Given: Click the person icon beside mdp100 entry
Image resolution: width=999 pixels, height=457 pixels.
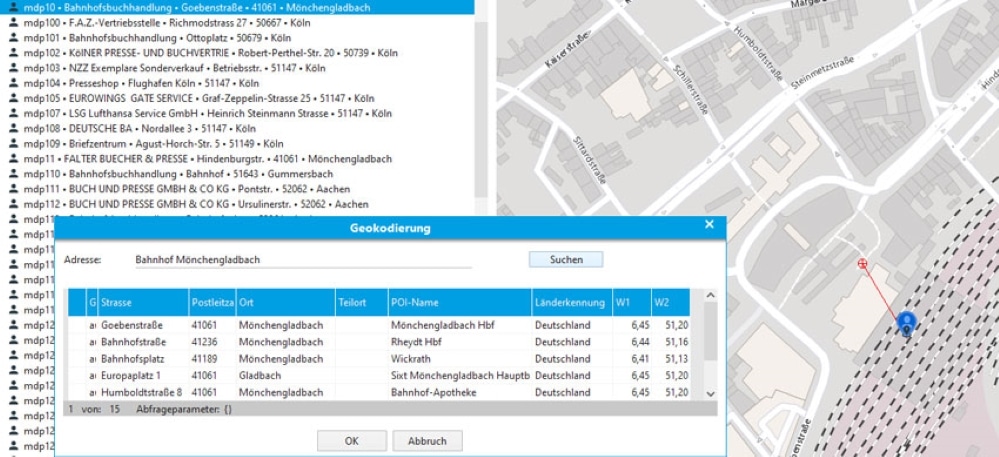Looking at the screenshot, I should pyautogui.click(x=14, y=21).
